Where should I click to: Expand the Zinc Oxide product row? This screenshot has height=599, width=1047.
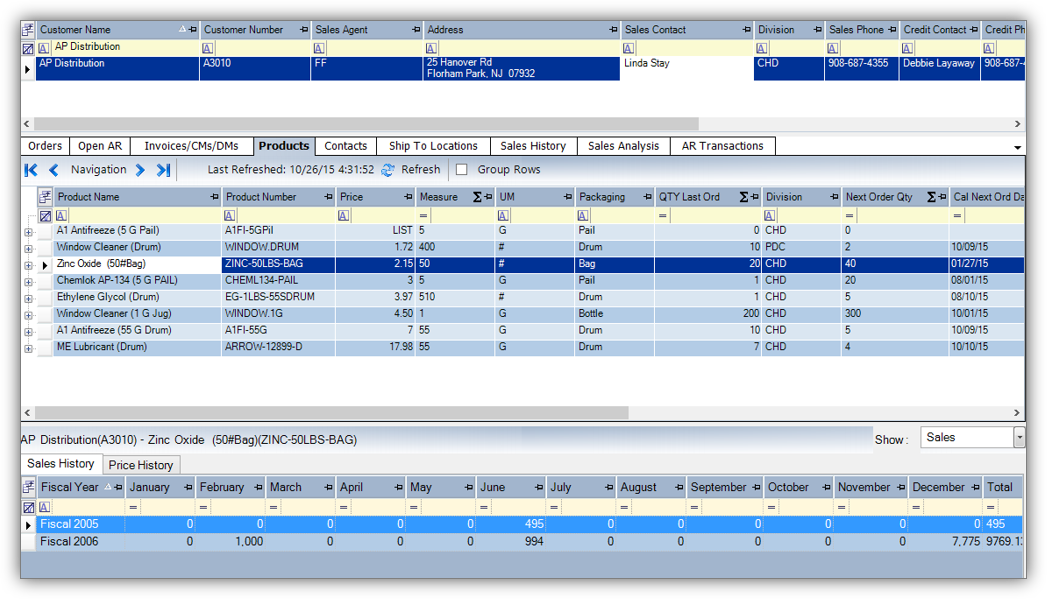(x=27, y=265)
